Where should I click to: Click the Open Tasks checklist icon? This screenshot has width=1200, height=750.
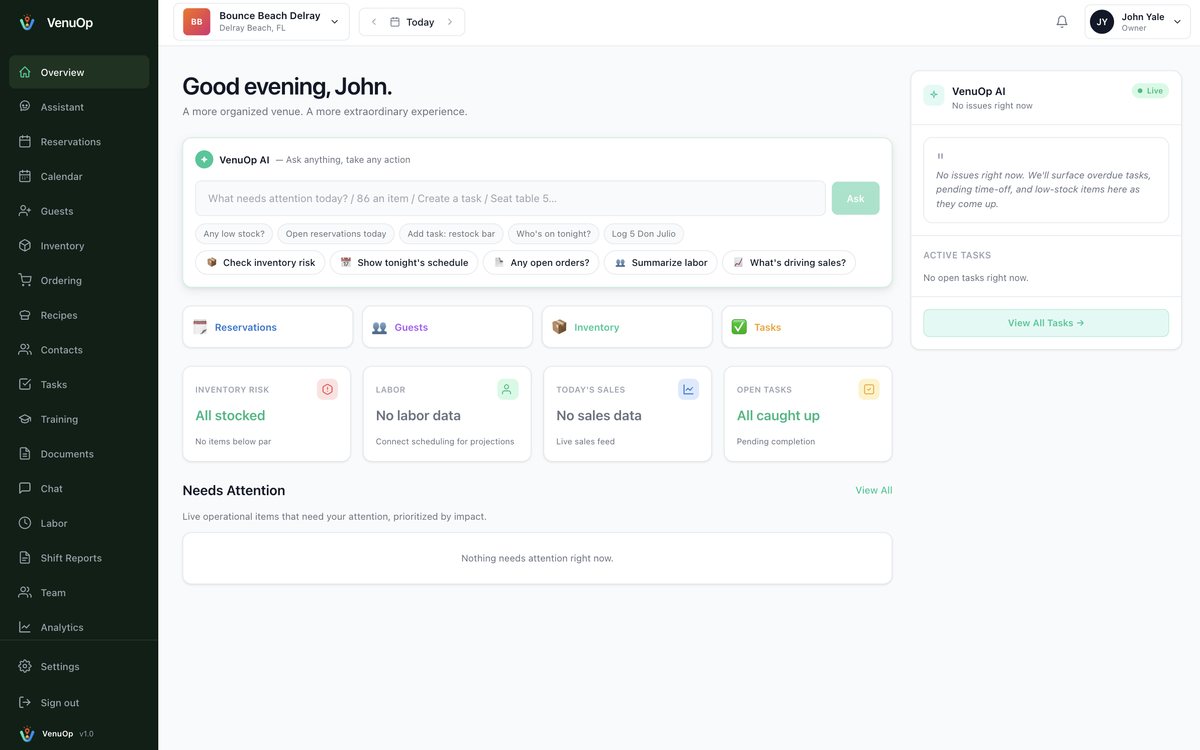[x=869, y=389]
